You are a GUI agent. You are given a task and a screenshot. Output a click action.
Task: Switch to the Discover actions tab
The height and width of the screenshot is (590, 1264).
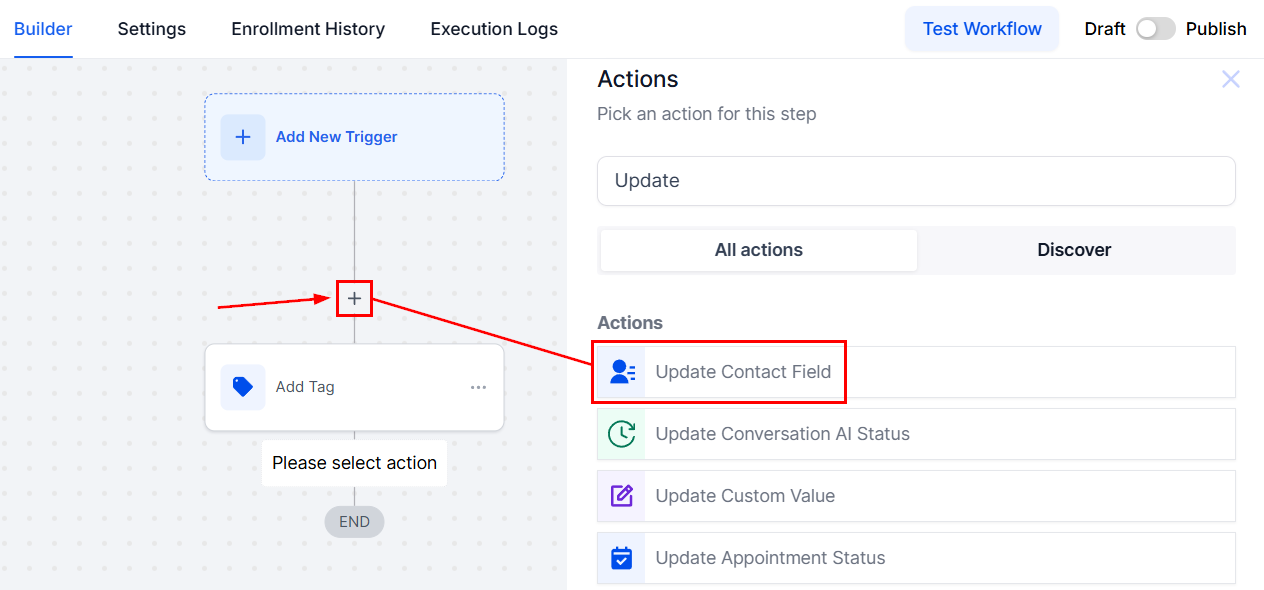point(1074,250)
